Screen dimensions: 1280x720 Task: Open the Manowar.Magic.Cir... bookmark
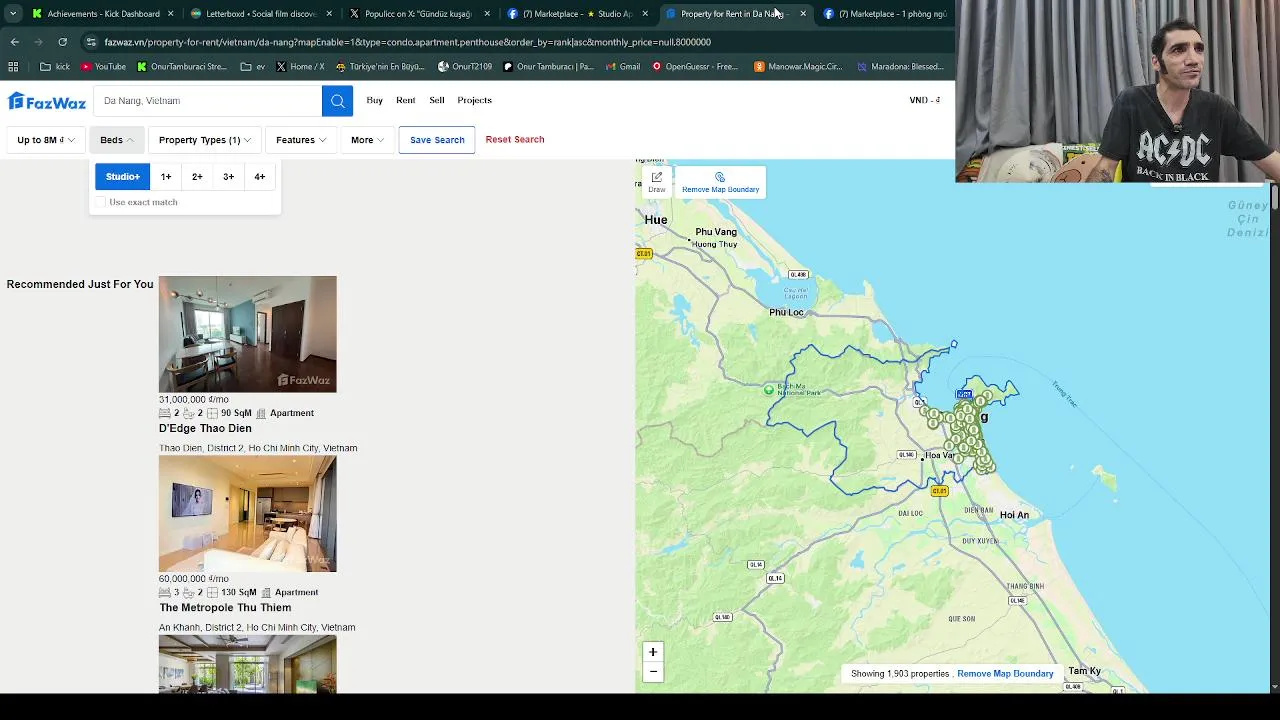(799, 67)
